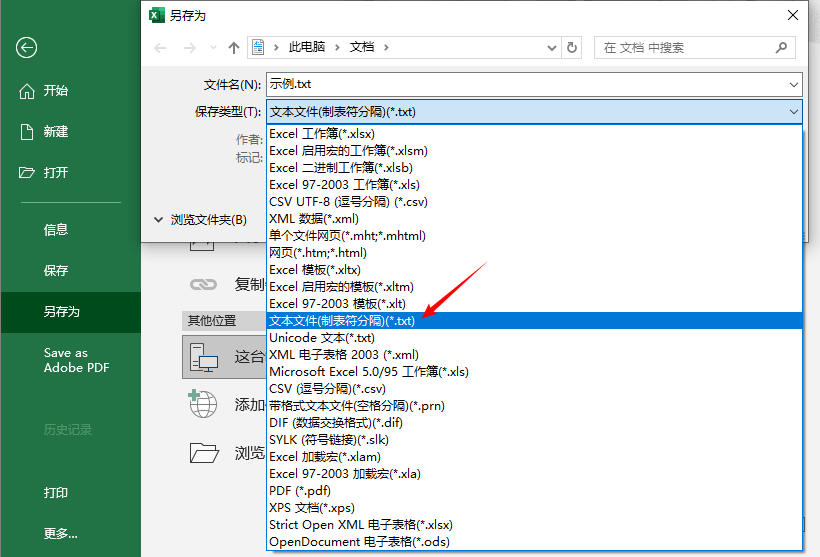
Task: Select XML 数据(*.xml) type
Action: 534,219
